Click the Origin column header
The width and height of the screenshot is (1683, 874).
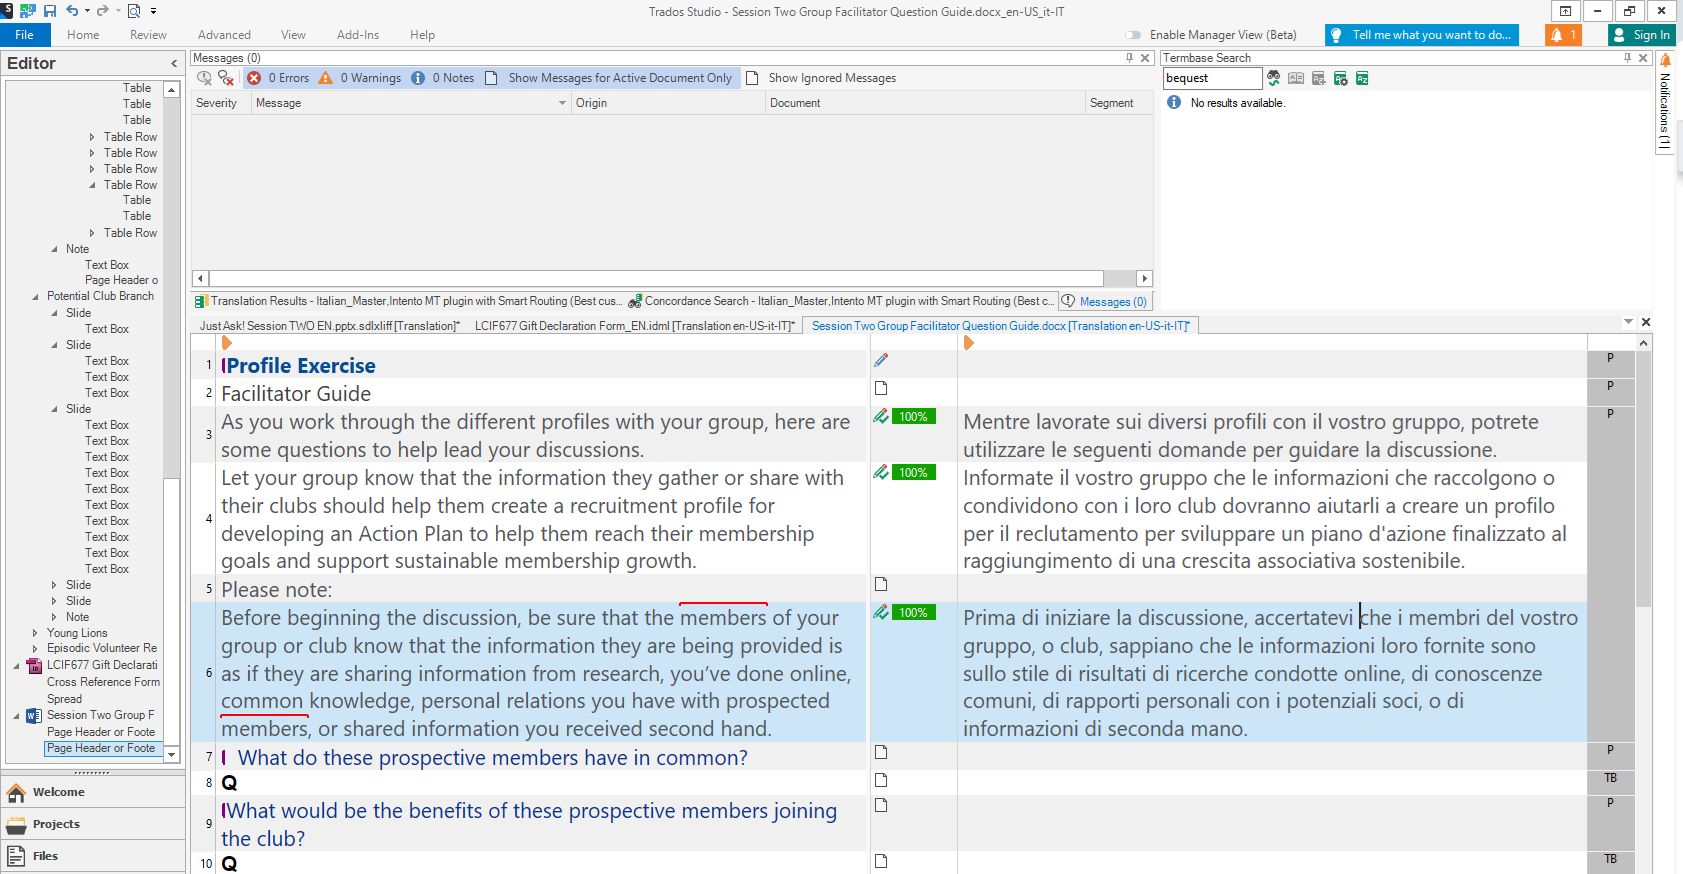click(668, 103)
